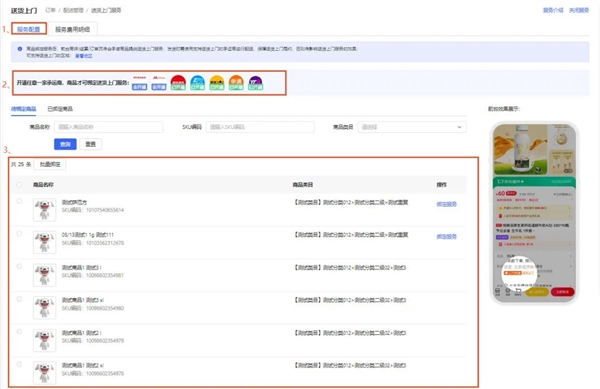The image size is (600, 389).
Task: Click the 商品类目 column header
Action: [303, 185]
